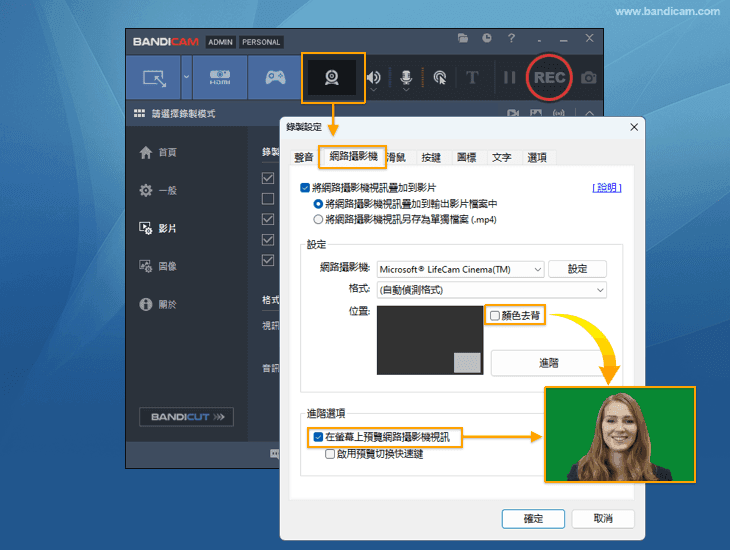Select screen rectangle recording mode icon

(154, 77)
